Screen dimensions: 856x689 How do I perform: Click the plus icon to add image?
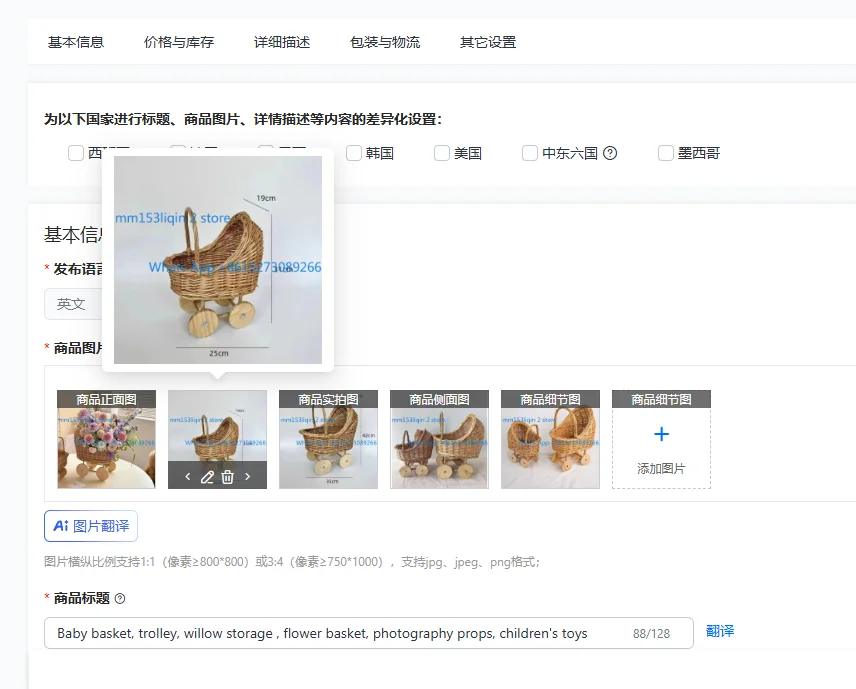point(662,434)
